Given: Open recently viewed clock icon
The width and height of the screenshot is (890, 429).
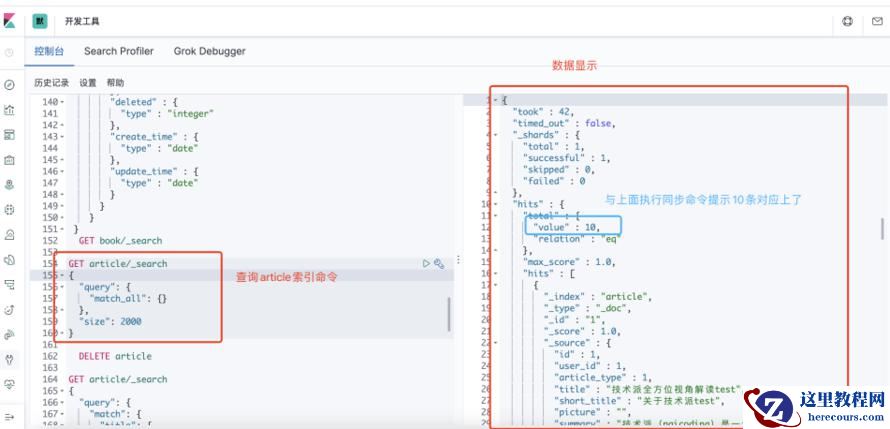Looking at the screenshot, I should (x=9, y=53).
